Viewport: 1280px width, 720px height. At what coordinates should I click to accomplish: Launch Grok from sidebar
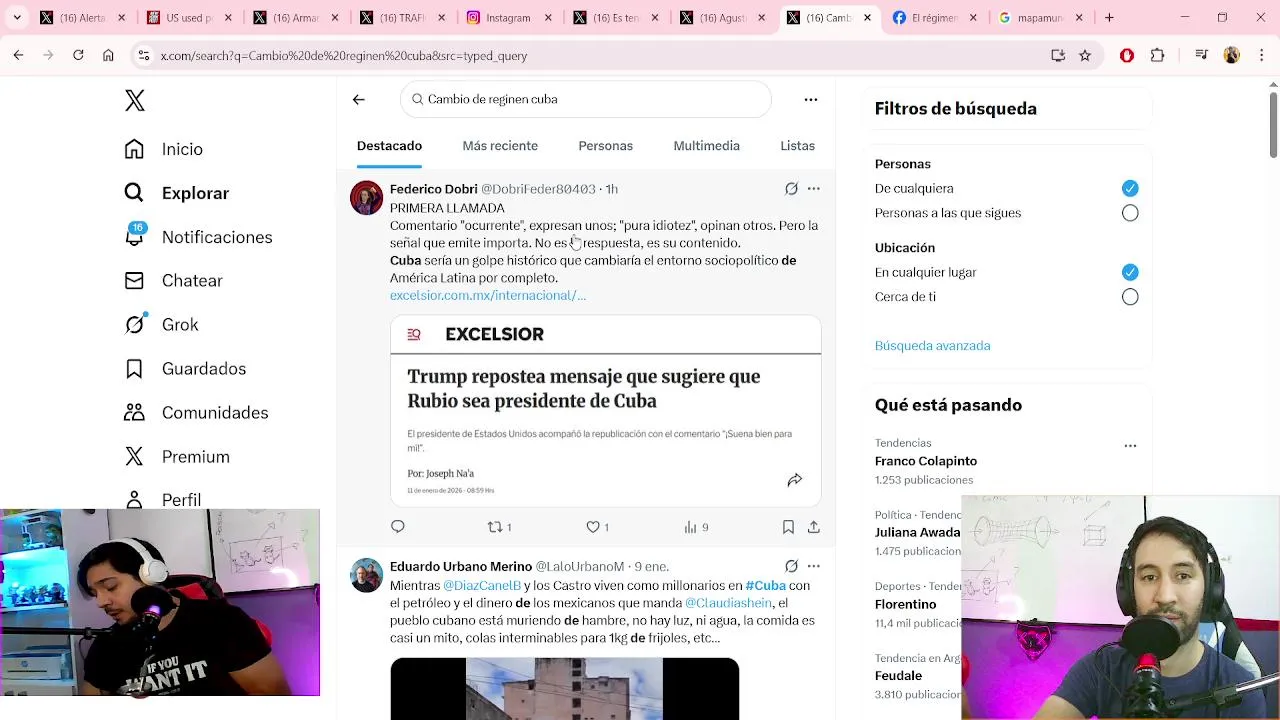click(x=161, y=325)
